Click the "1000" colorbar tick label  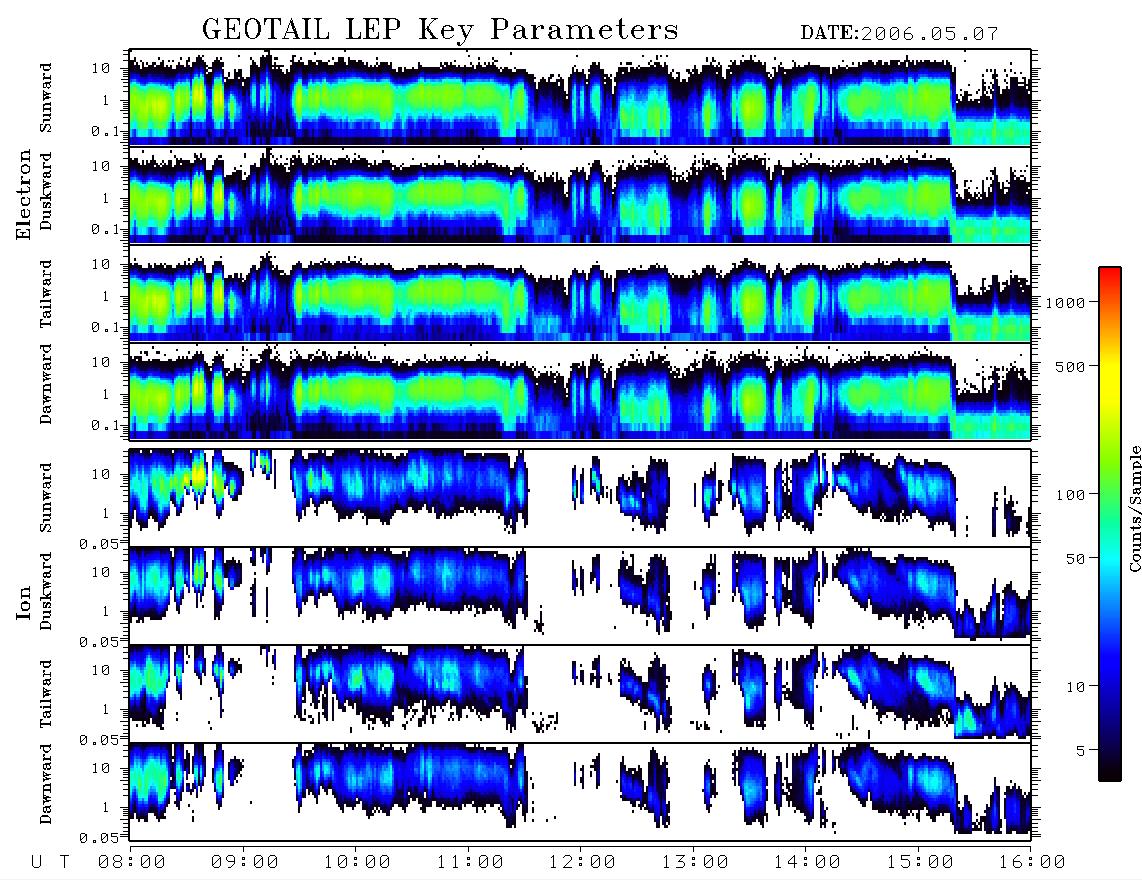[x=1066, y=303]
